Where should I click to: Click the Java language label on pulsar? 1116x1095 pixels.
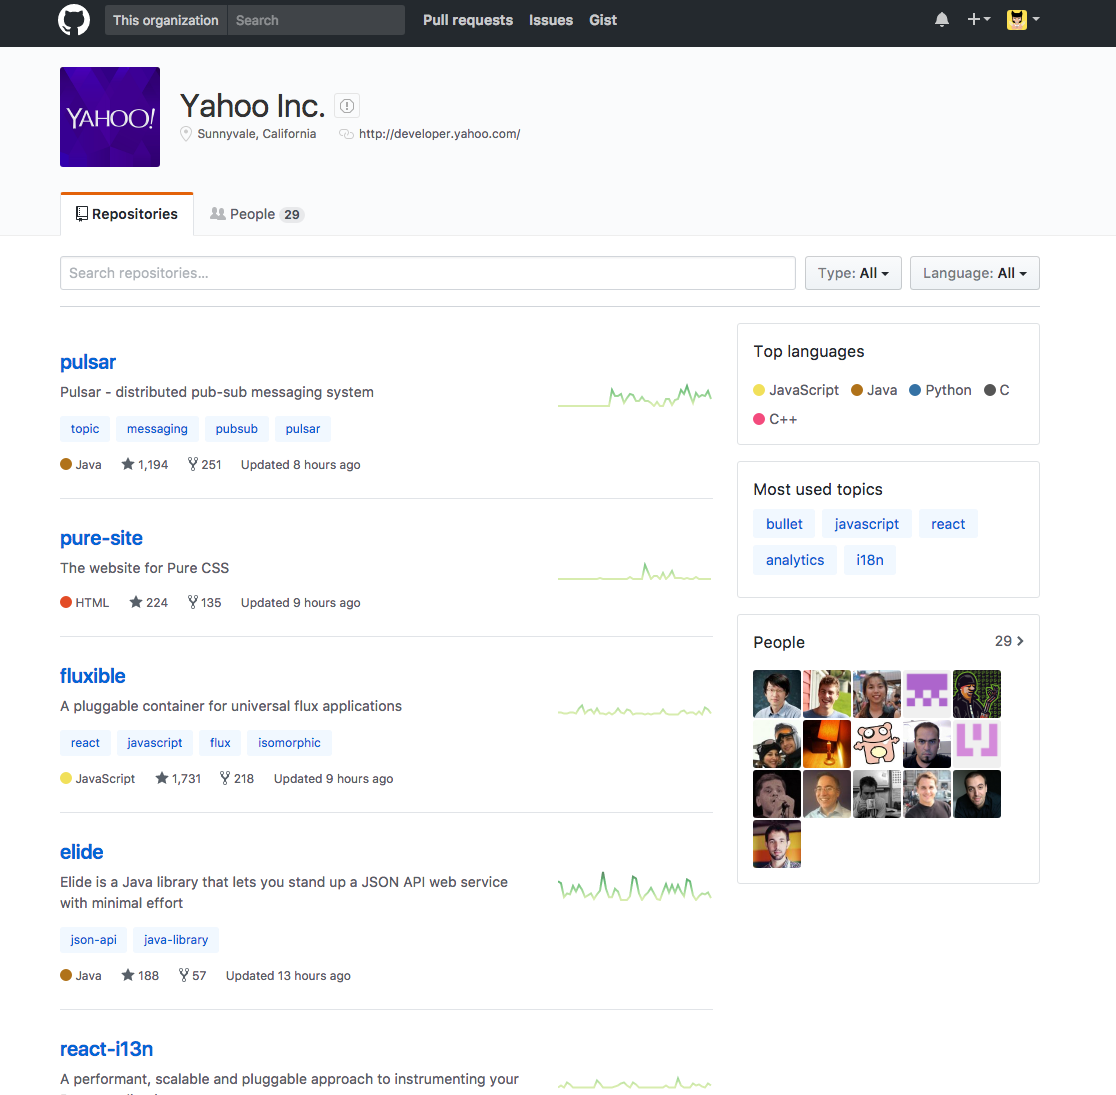(80, 464)
